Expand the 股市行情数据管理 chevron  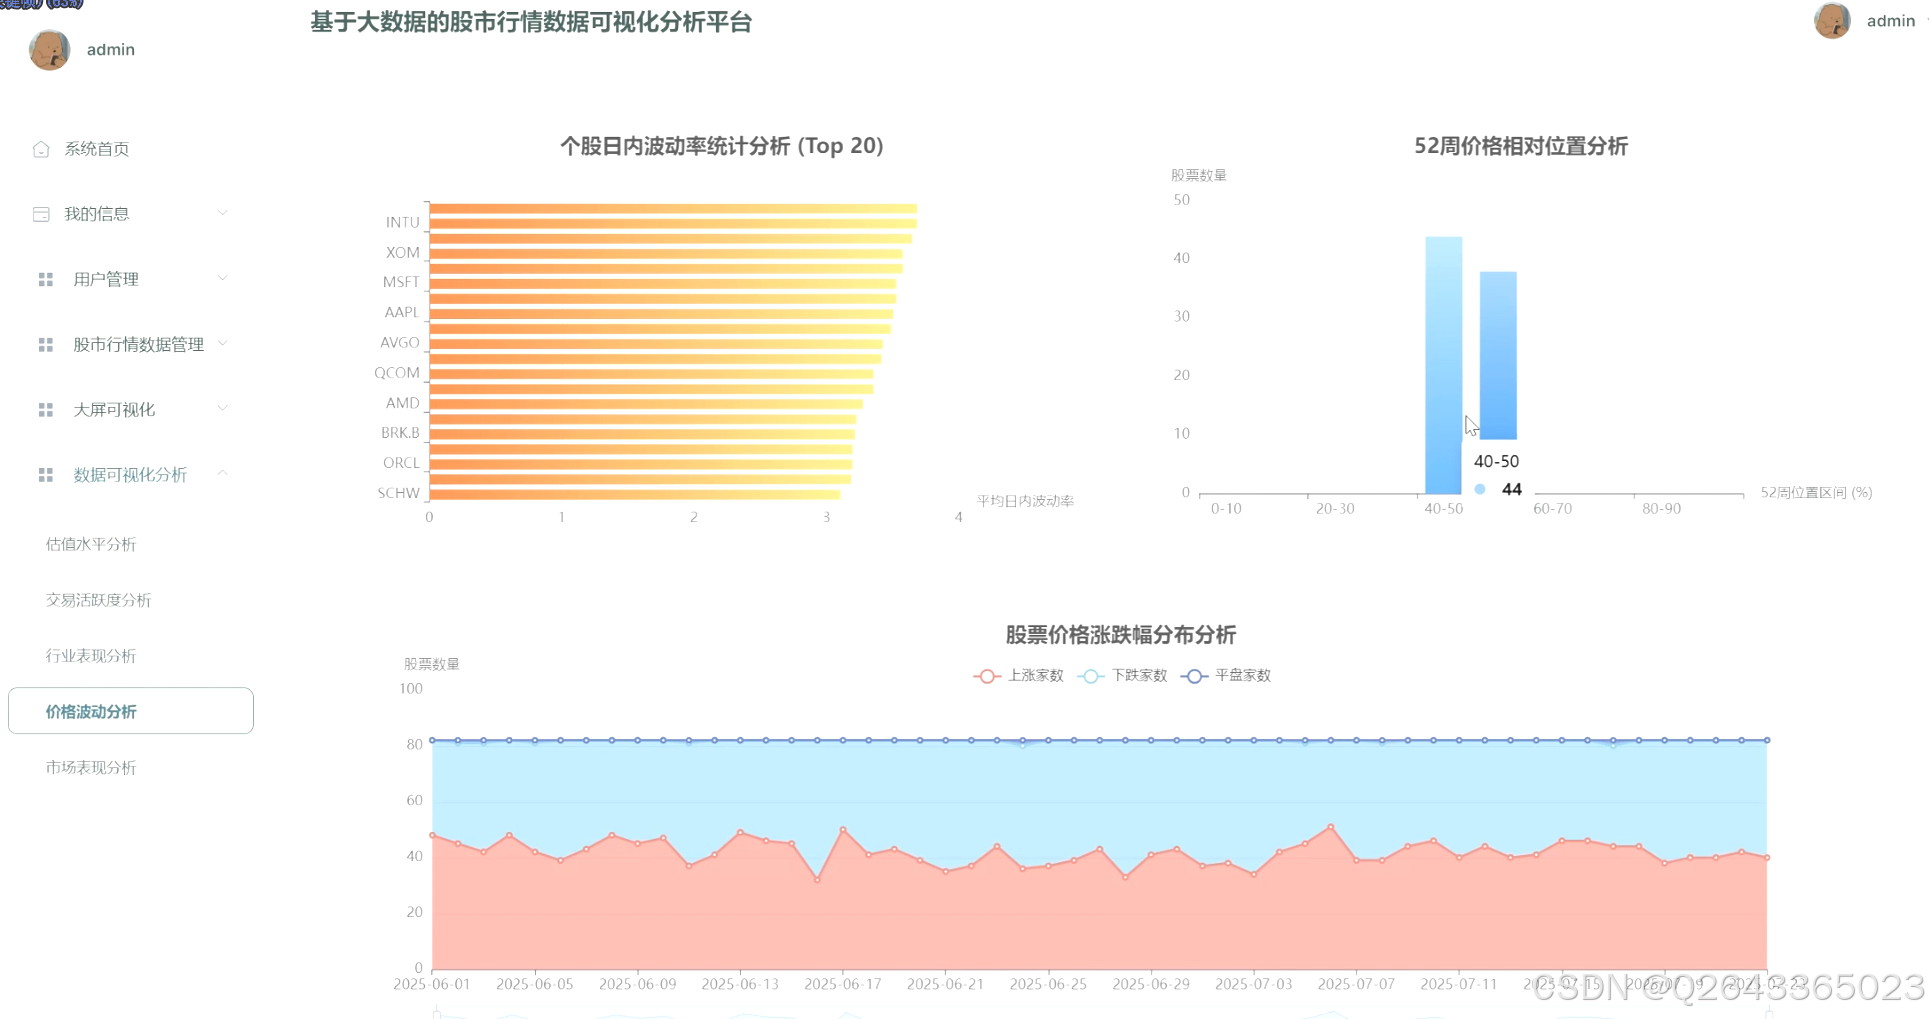(223, 343)
